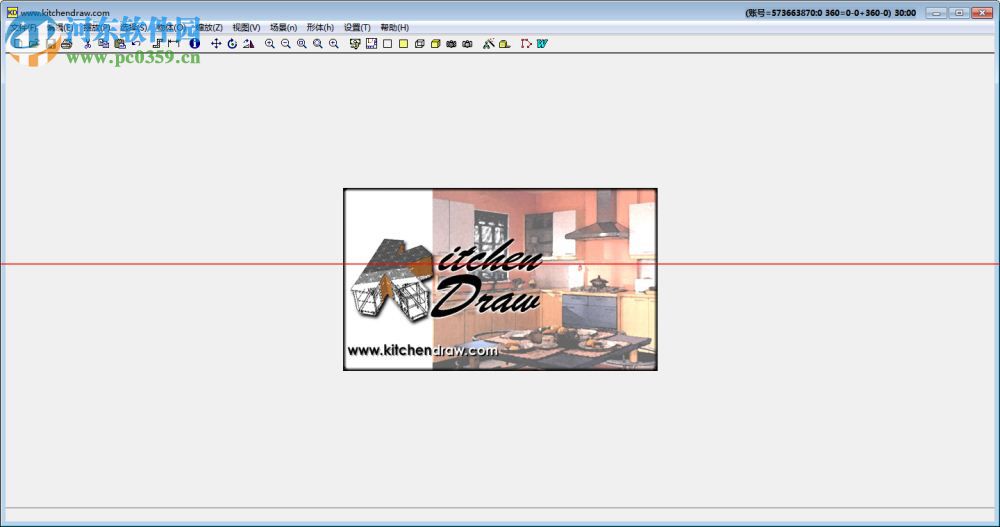Select the dimension measure tool icon
1000x527 pixels.
pos(173,43)
